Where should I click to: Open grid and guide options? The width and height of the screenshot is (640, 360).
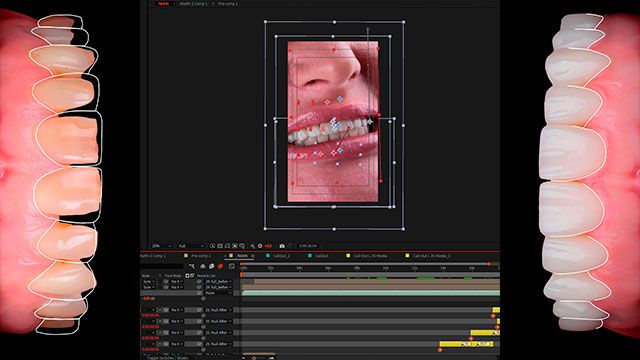(242, 246)
